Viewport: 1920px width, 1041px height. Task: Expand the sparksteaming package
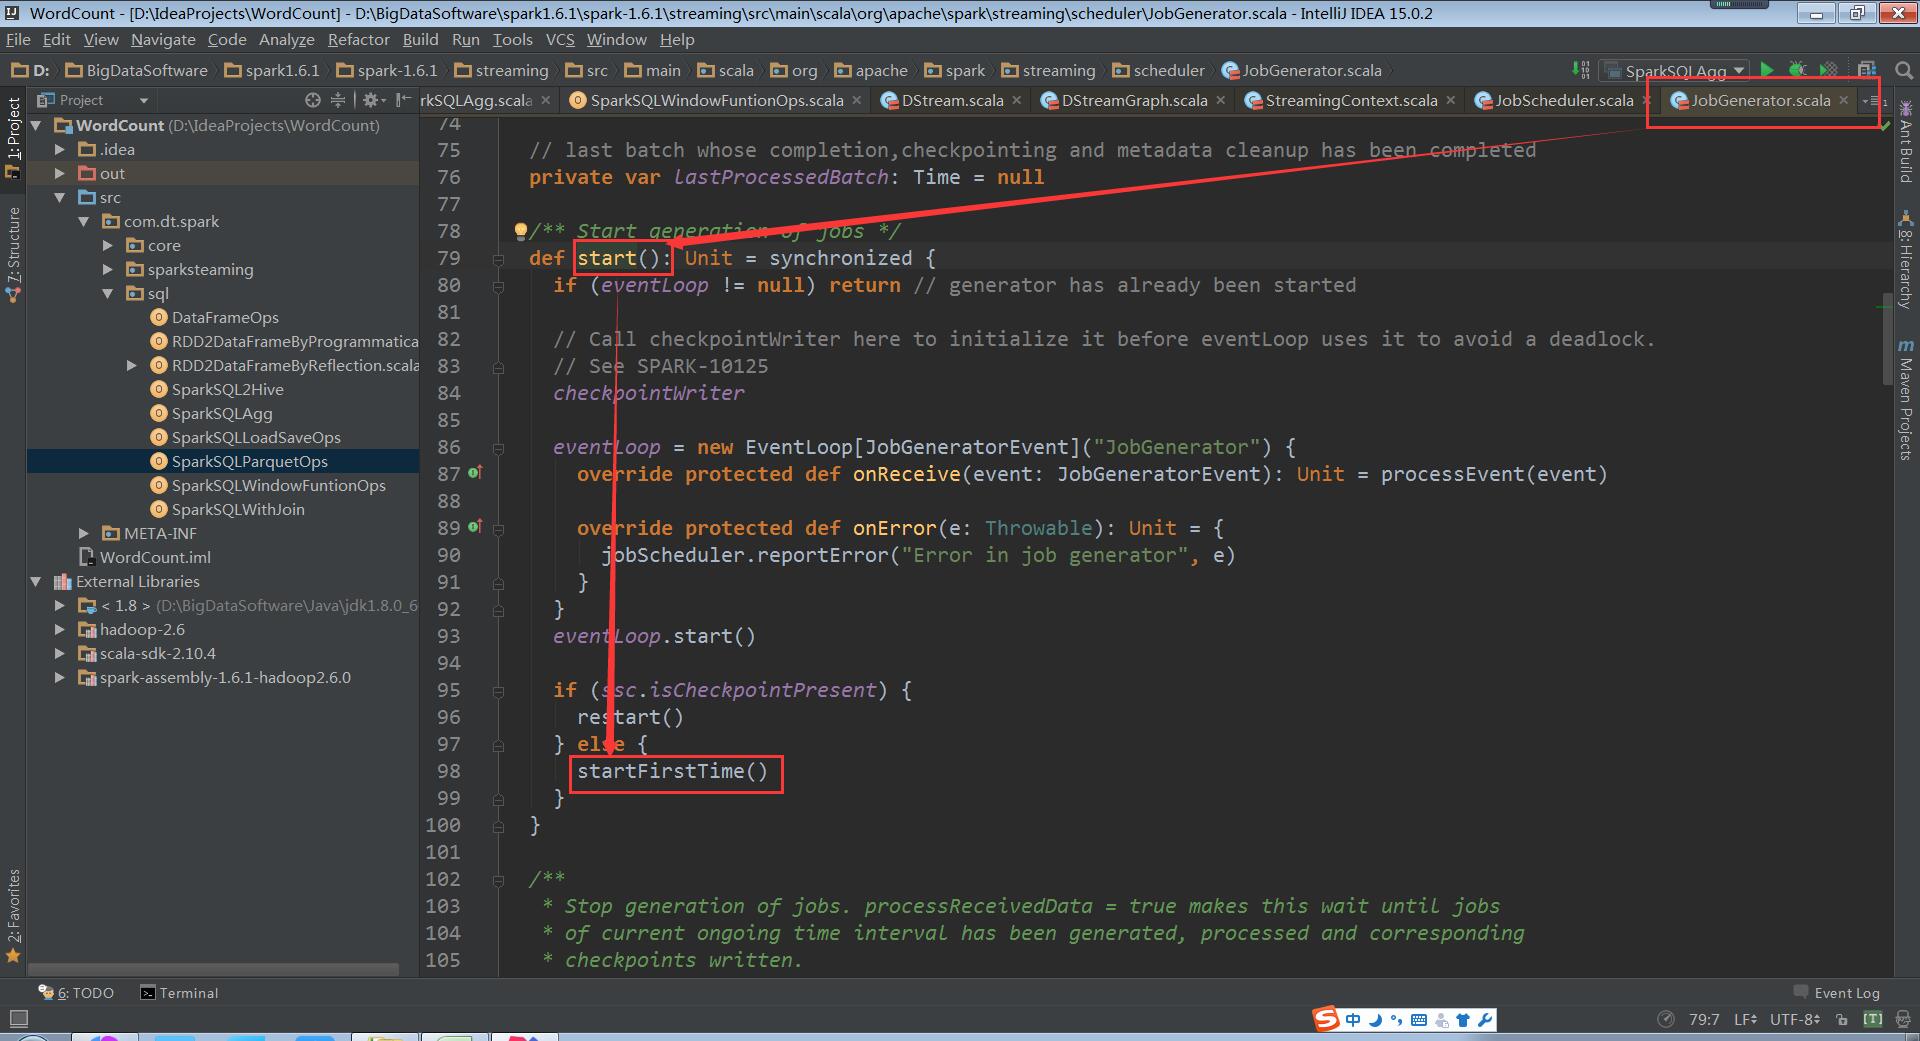click(108, 269)
